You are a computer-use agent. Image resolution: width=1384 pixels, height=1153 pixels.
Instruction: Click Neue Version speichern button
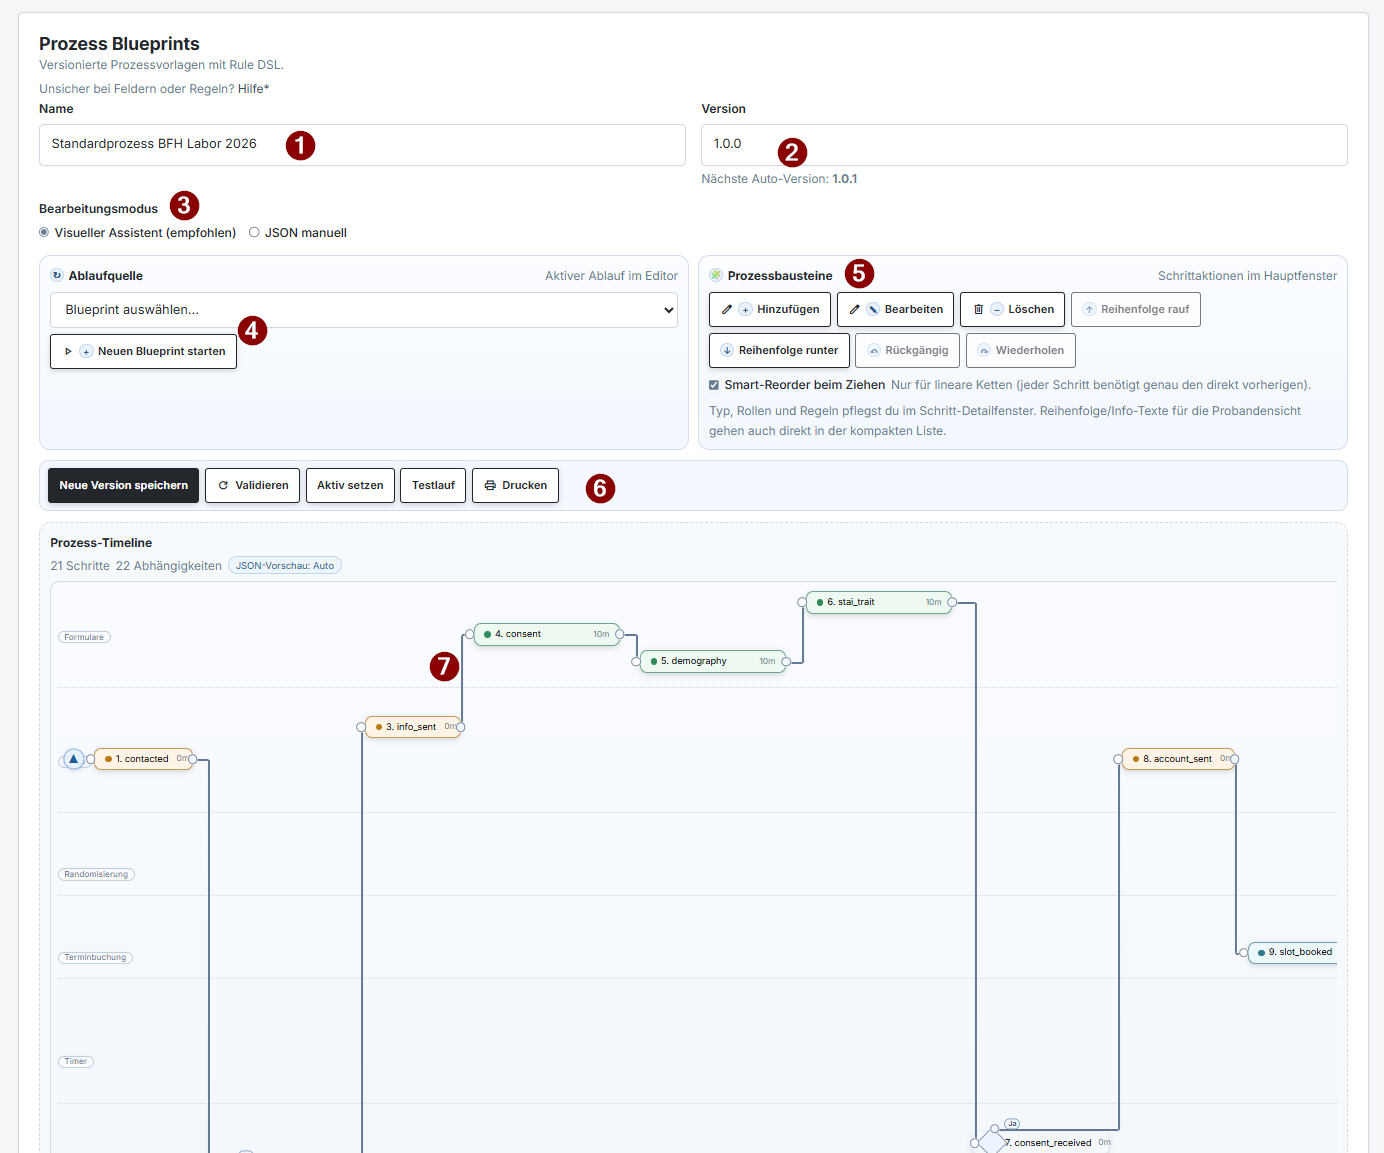[123, 485]
